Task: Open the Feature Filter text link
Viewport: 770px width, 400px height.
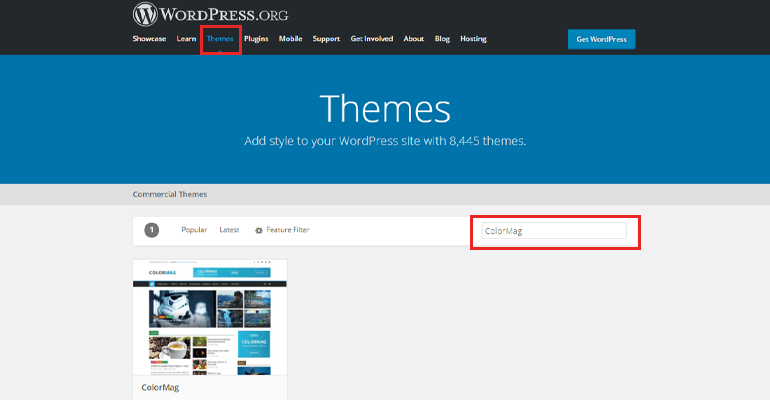Action: [x=288, y=230]
